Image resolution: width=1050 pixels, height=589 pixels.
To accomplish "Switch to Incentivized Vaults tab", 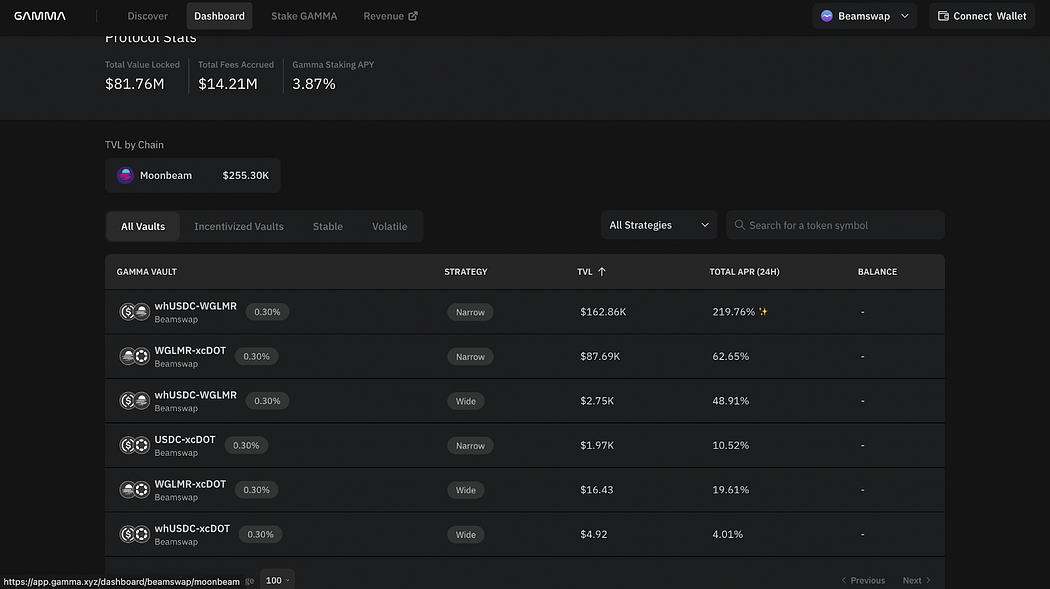I will pos(239,226).
